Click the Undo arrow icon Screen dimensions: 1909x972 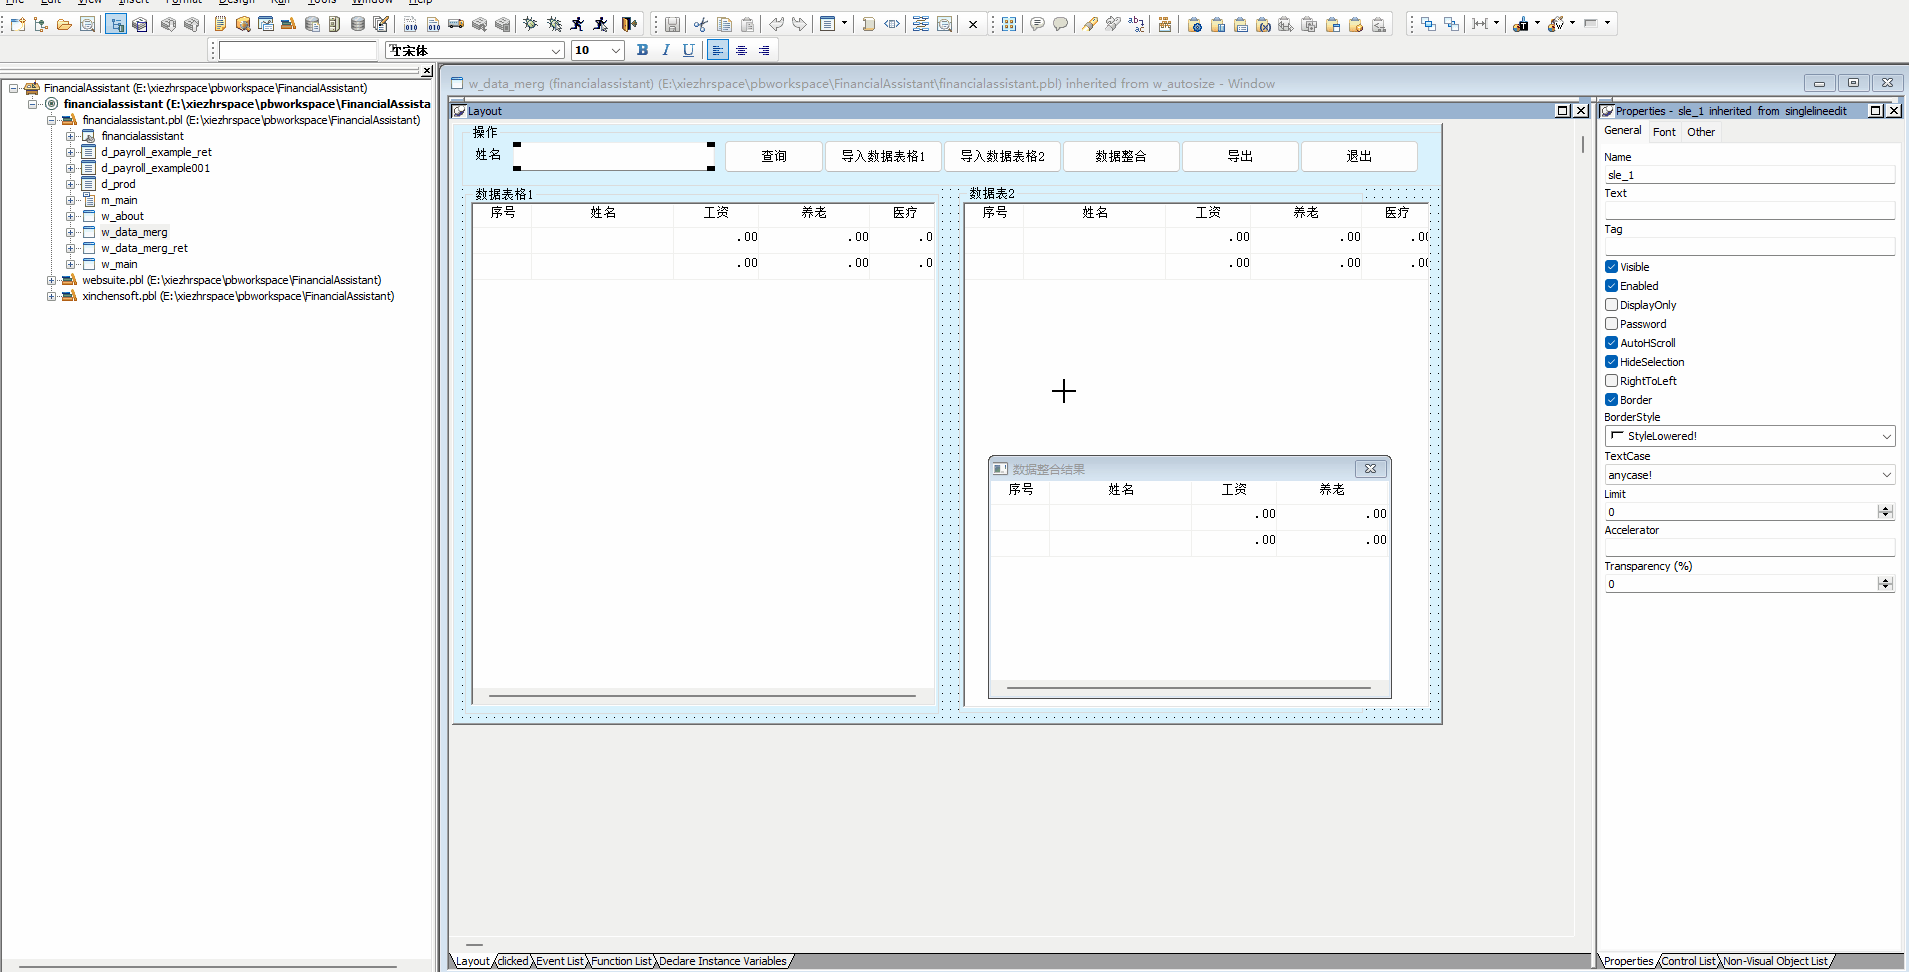tap(776, 24)
